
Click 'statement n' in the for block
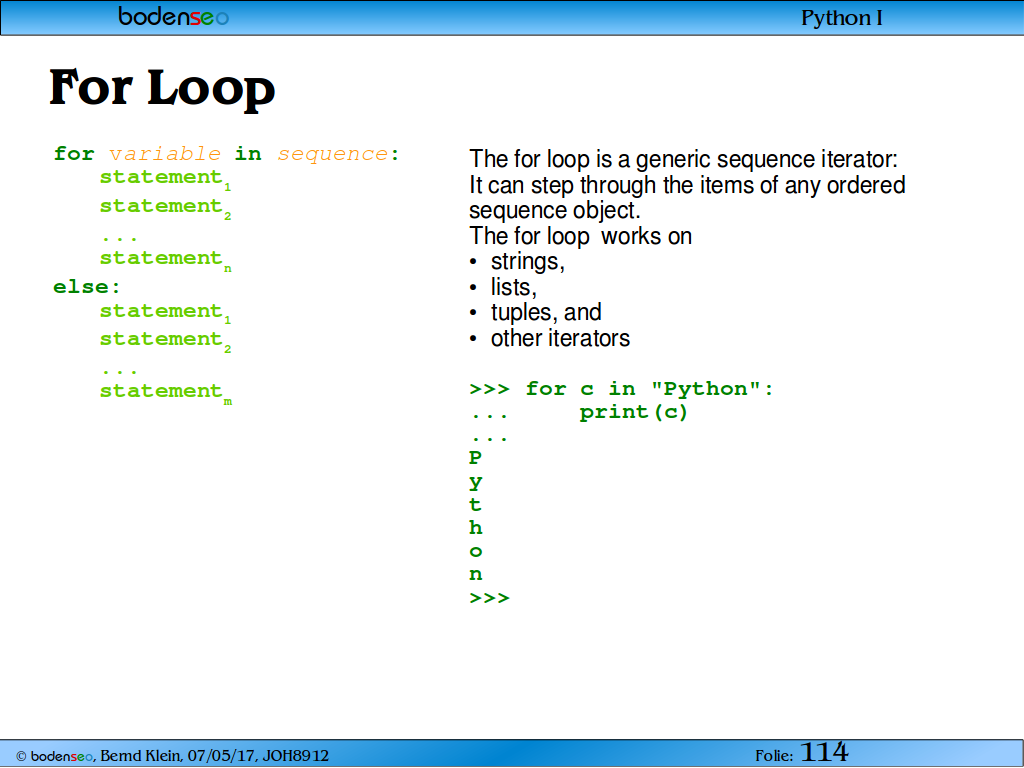pyautogui.click(x=166, y=259)
